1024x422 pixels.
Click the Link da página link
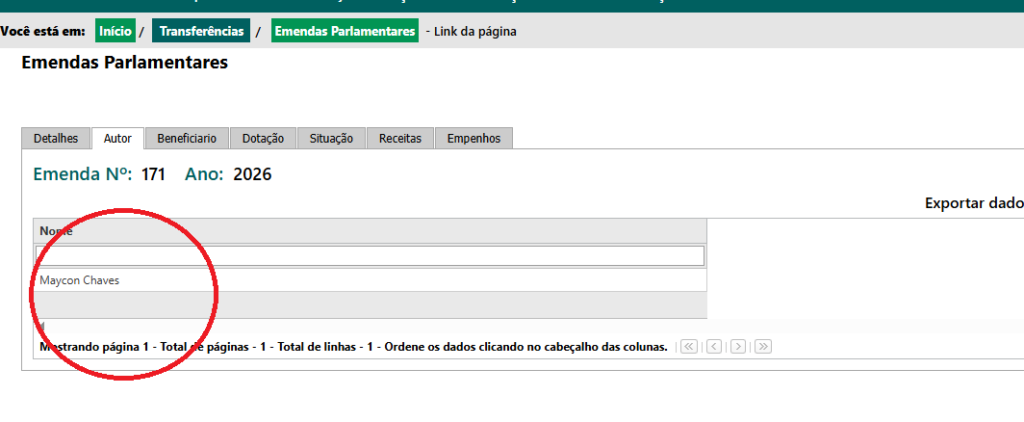(x=474, y=32)
